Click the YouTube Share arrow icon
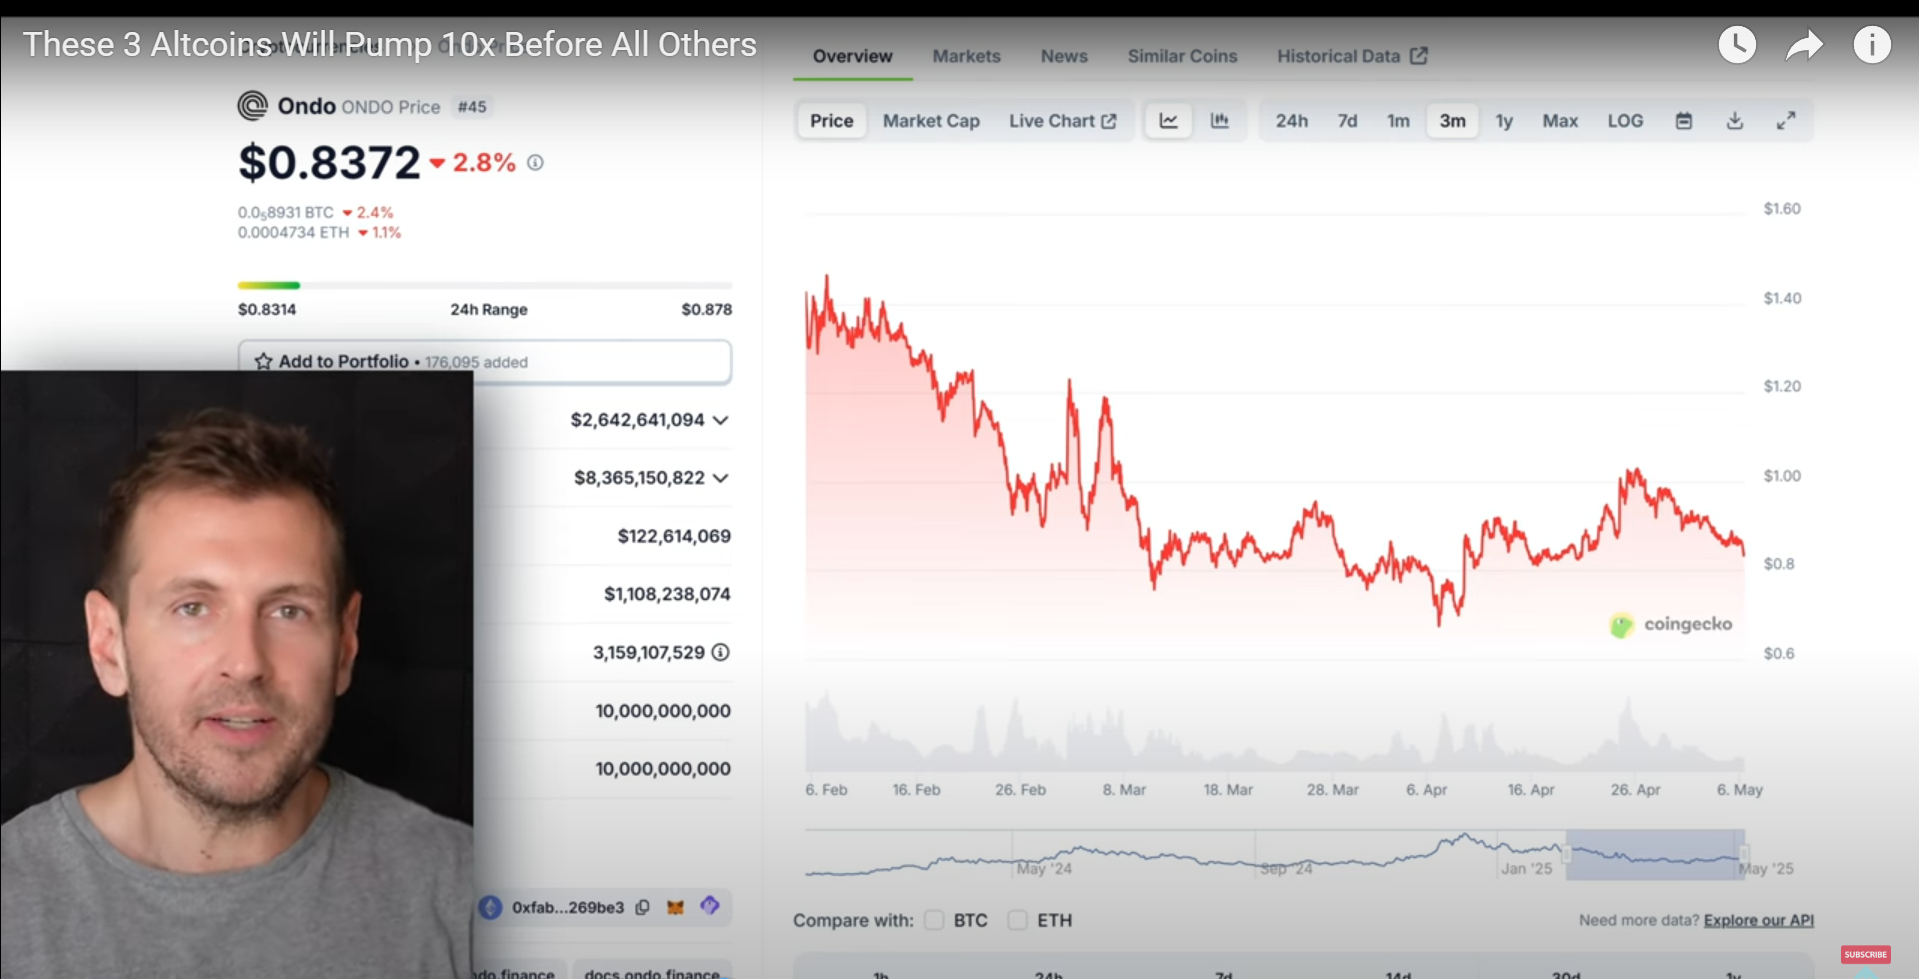The width and height of the screenshot is (1919, 979). (1805, 45)
